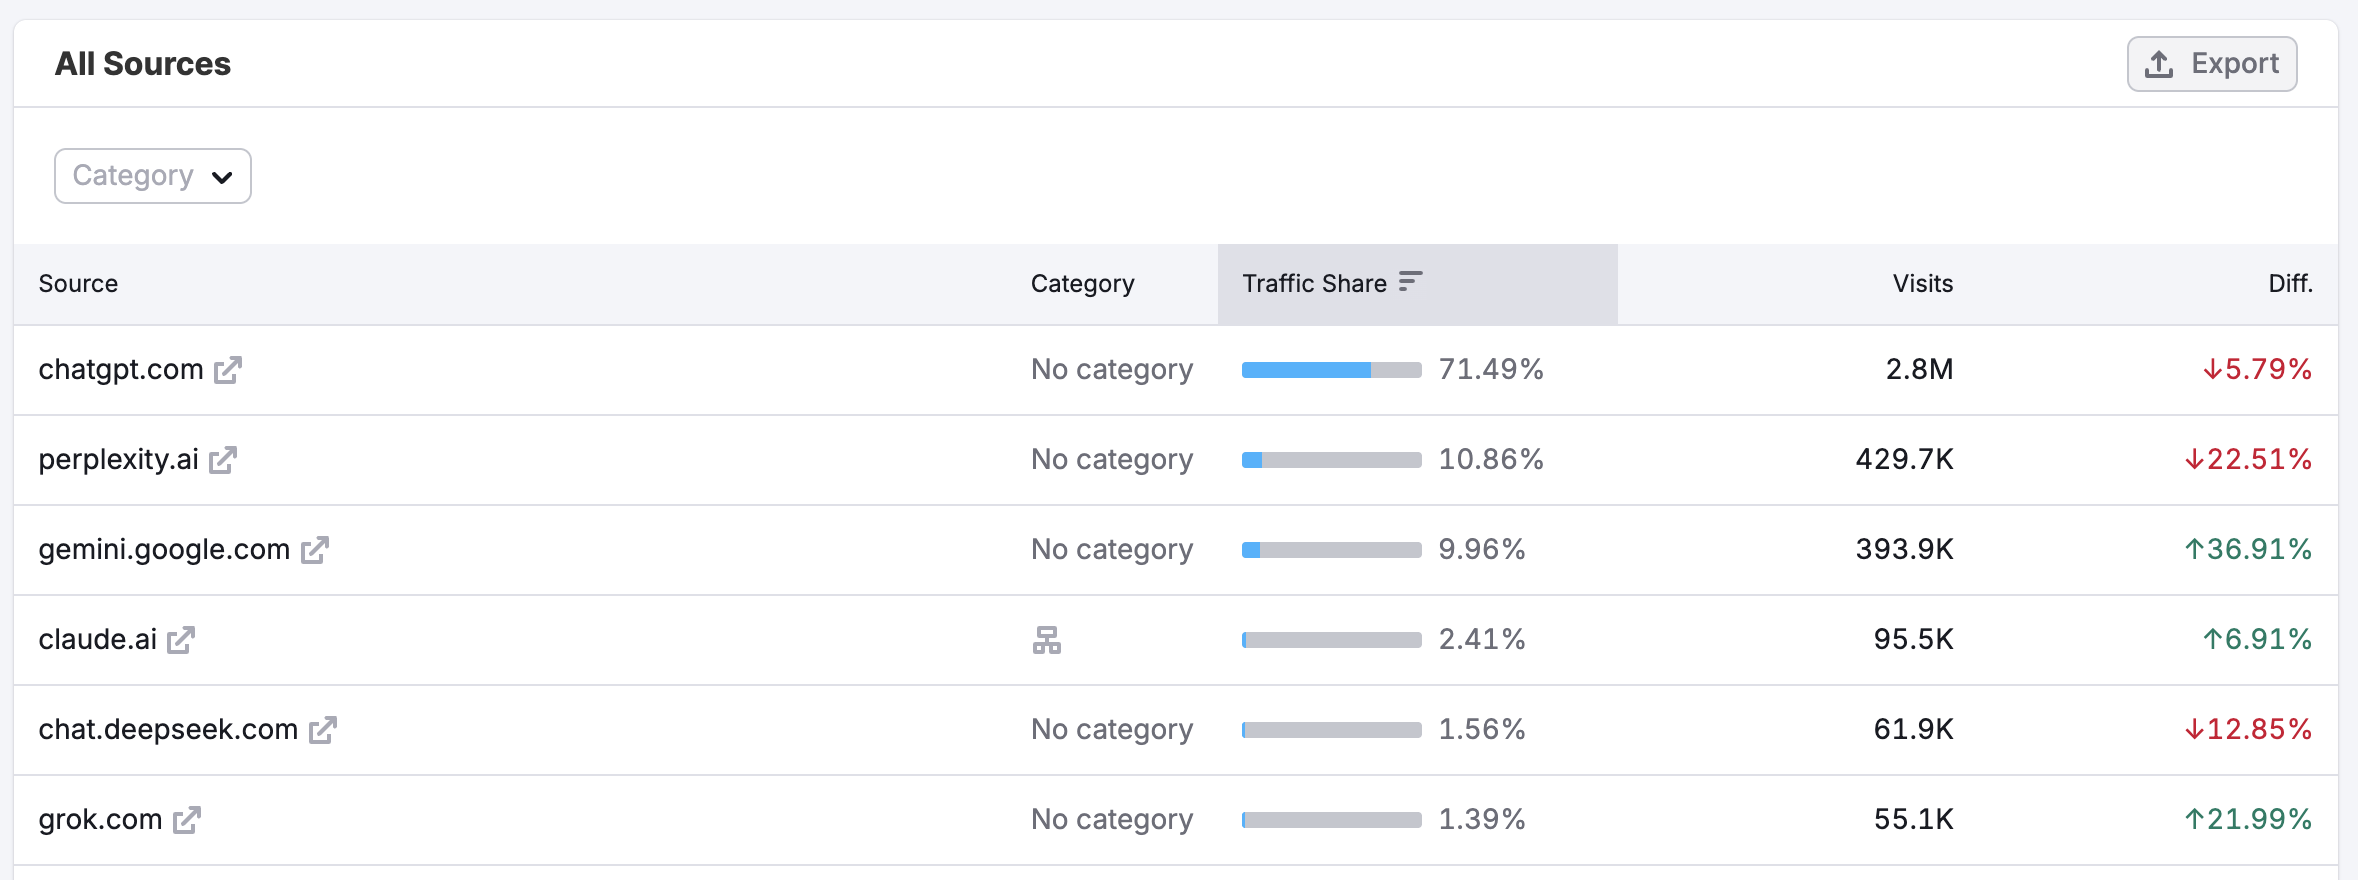Viewport: 2358px width, 880px height.
Task: Open gemini.google.com via its external link icon
Action: [x=315, y=549]
